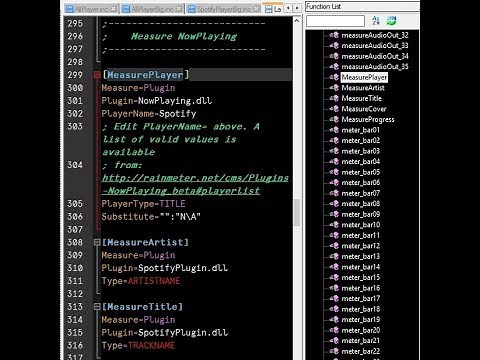Select measureAudioOut_33 in Function List
The image size is (480, 360).
[375, 46]
